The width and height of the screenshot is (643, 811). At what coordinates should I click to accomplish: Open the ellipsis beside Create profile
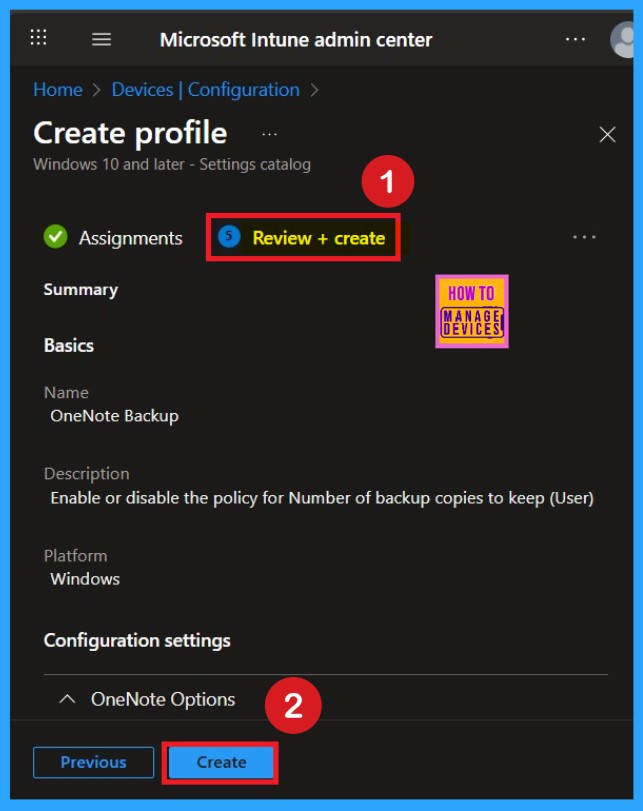pyautogui.click(x=270, y=134)
